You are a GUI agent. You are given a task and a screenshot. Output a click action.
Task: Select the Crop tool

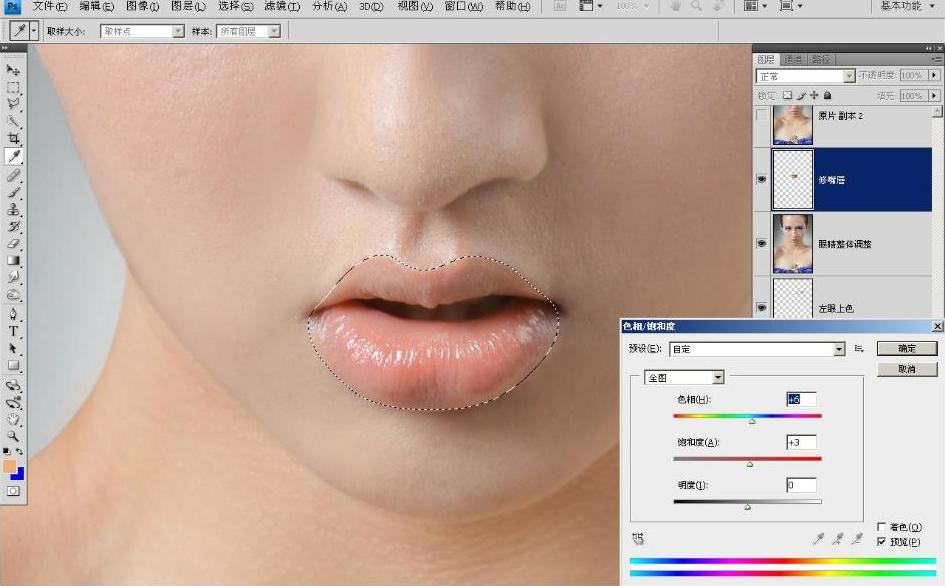coord(13,139)
